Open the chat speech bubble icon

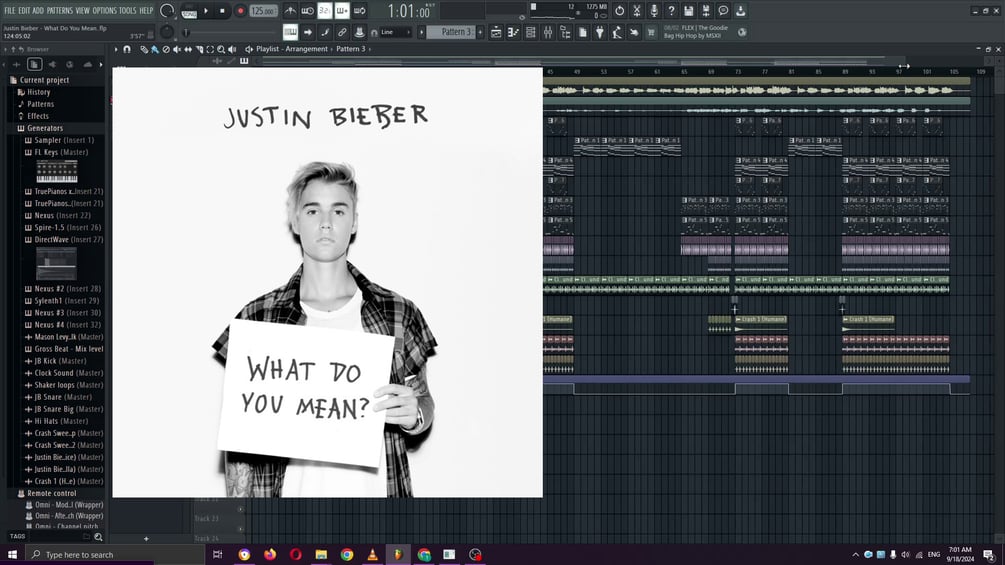point(724,11)
